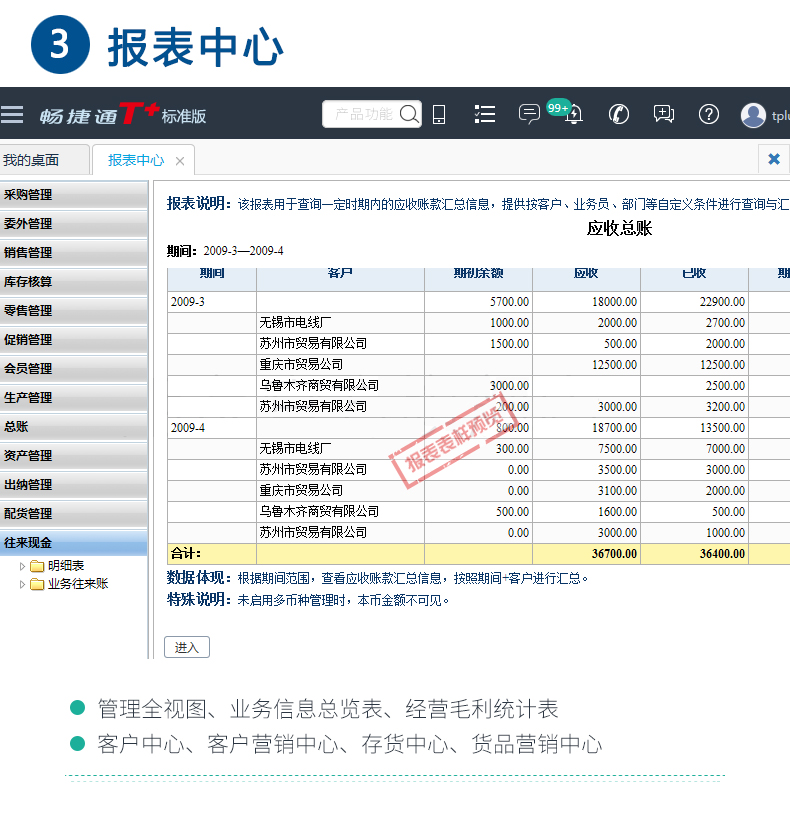Open the hamburger main menu
Screen dimensions: 790x820
tap(12, 115)
